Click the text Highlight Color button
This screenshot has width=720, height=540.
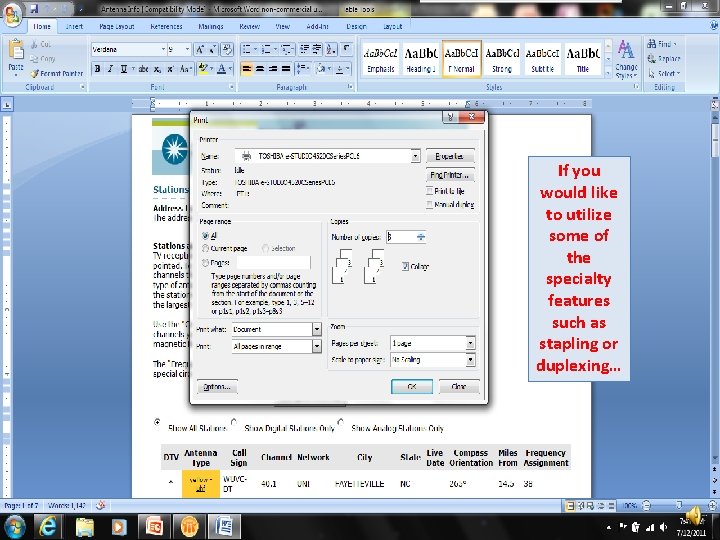(202, 69)
